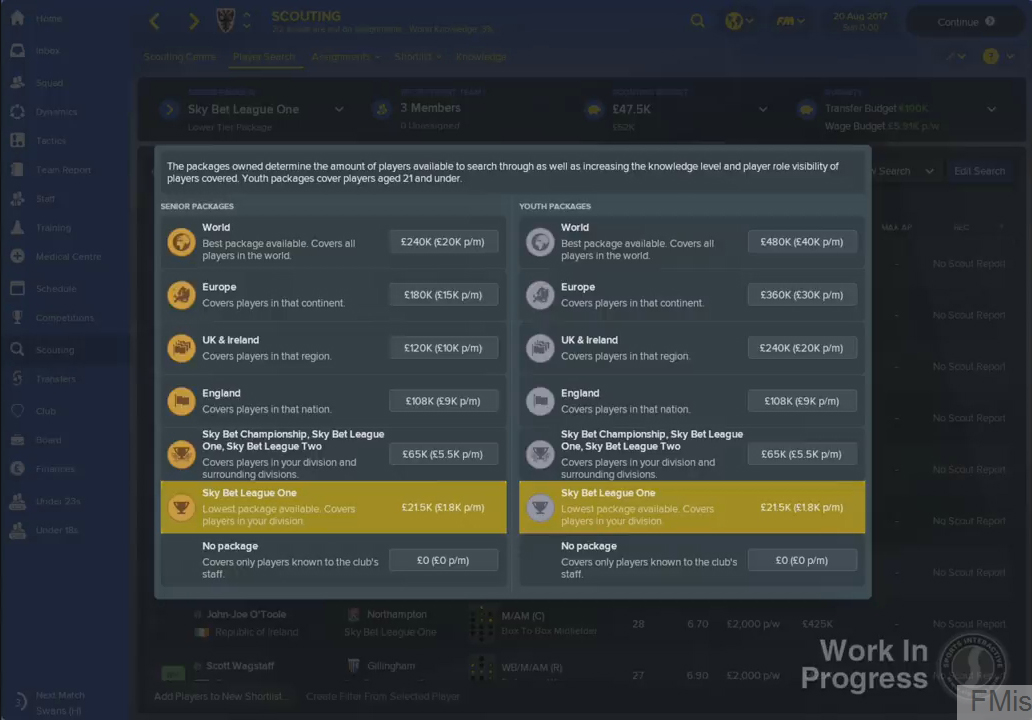Buy youth World package for £480K
1032x720 pixels.
pyautogui.click(x=802, y=242)
